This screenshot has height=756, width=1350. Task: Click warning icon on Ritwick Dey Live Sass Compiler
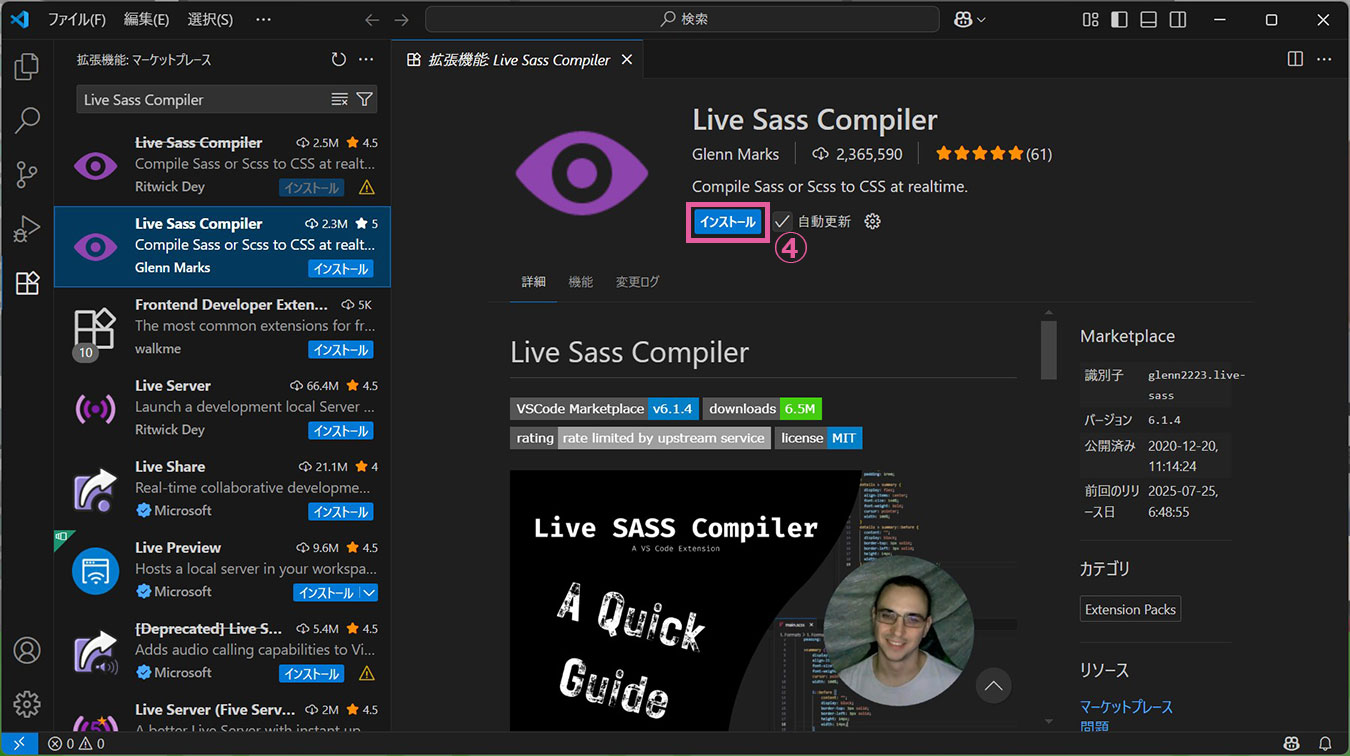tap(366, 187)
